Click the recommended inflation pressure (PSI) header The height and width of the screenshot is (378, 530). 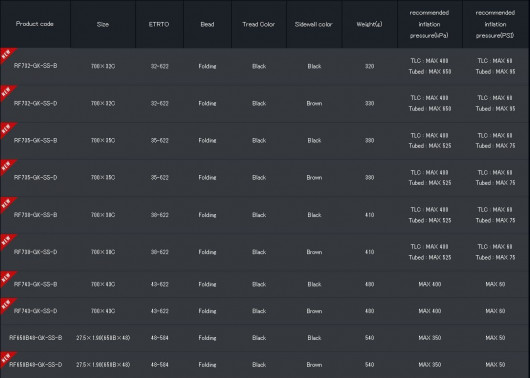(x=496, y=24)
